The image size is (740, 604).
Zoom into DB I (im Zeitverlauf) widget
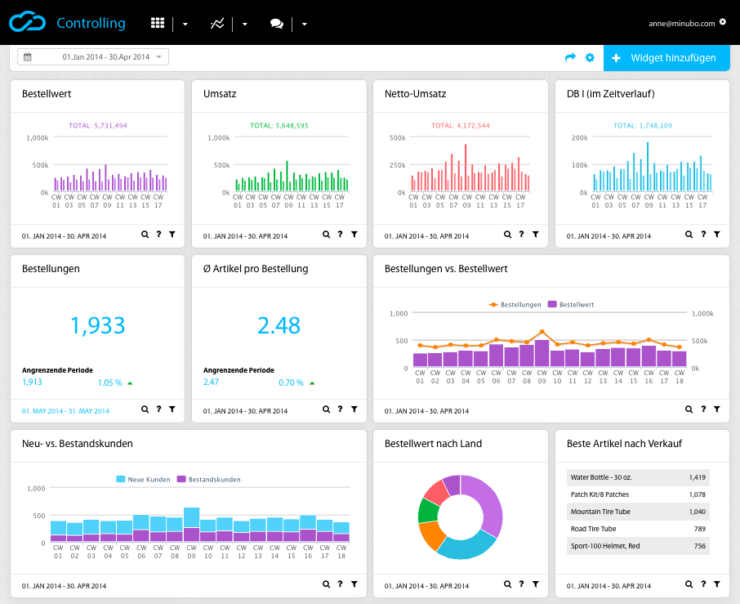click(x=689, y=234)
